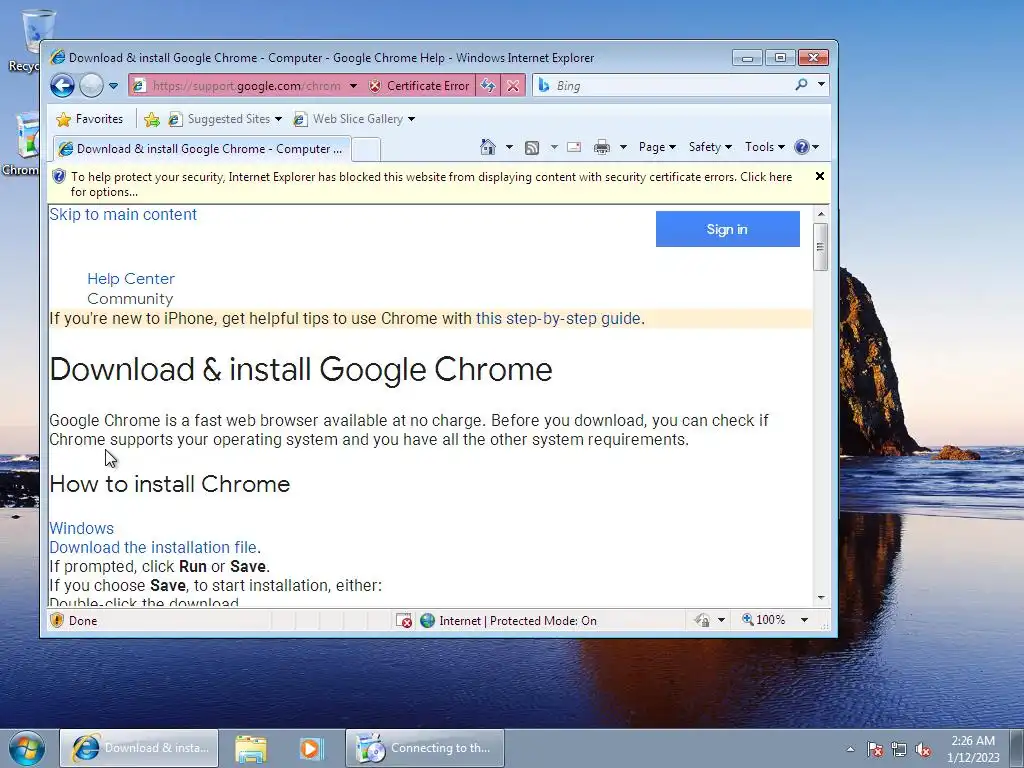Click the address bar URL field
The width and height of the screenshot is (1024, 768).
click(x=246, y=86)
